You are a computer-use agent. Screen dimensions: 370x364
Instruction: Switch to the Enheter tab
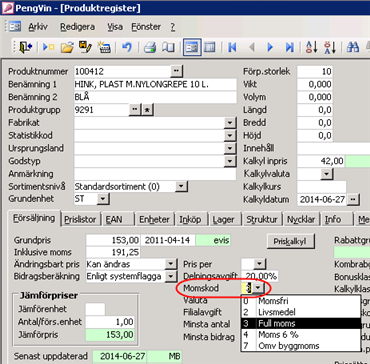[154, 220]
